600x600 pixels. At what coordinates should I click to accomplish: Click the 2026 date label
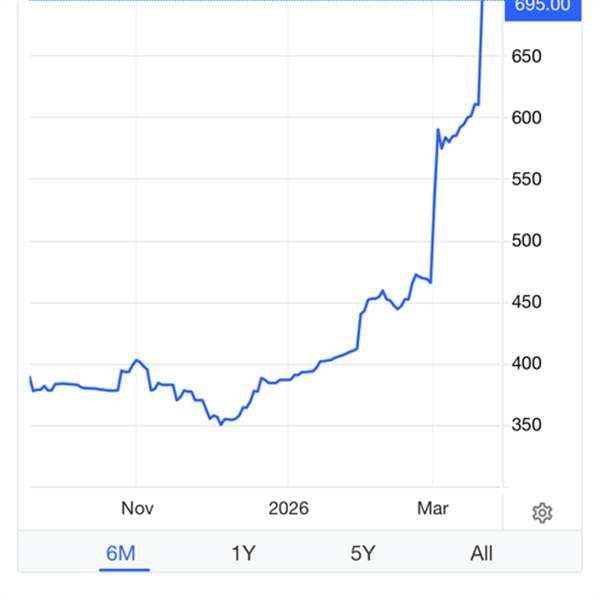tap(288, 508)
